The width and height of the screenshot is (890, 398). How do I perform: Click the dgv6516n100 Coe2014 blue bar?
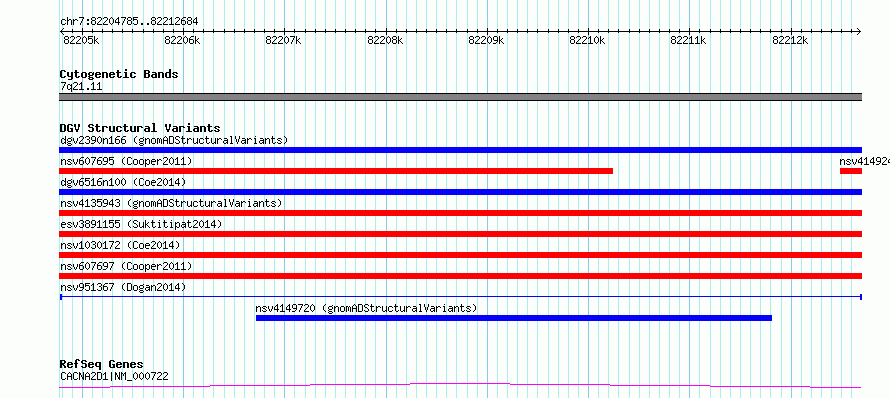click(x=460, y=192)
